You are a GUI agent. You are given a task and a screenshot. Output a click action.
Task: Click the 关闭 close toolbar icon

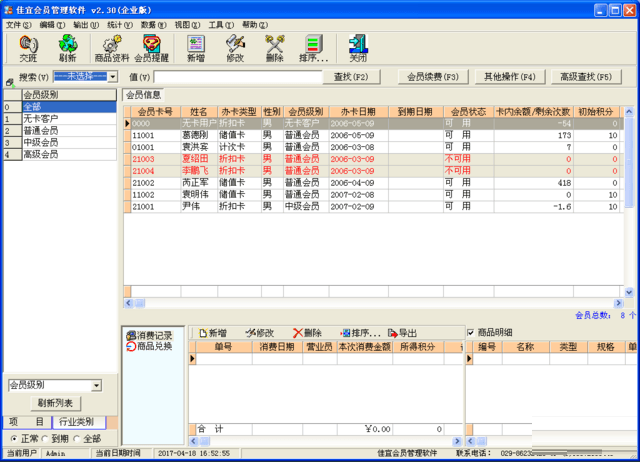coord(357,47)
